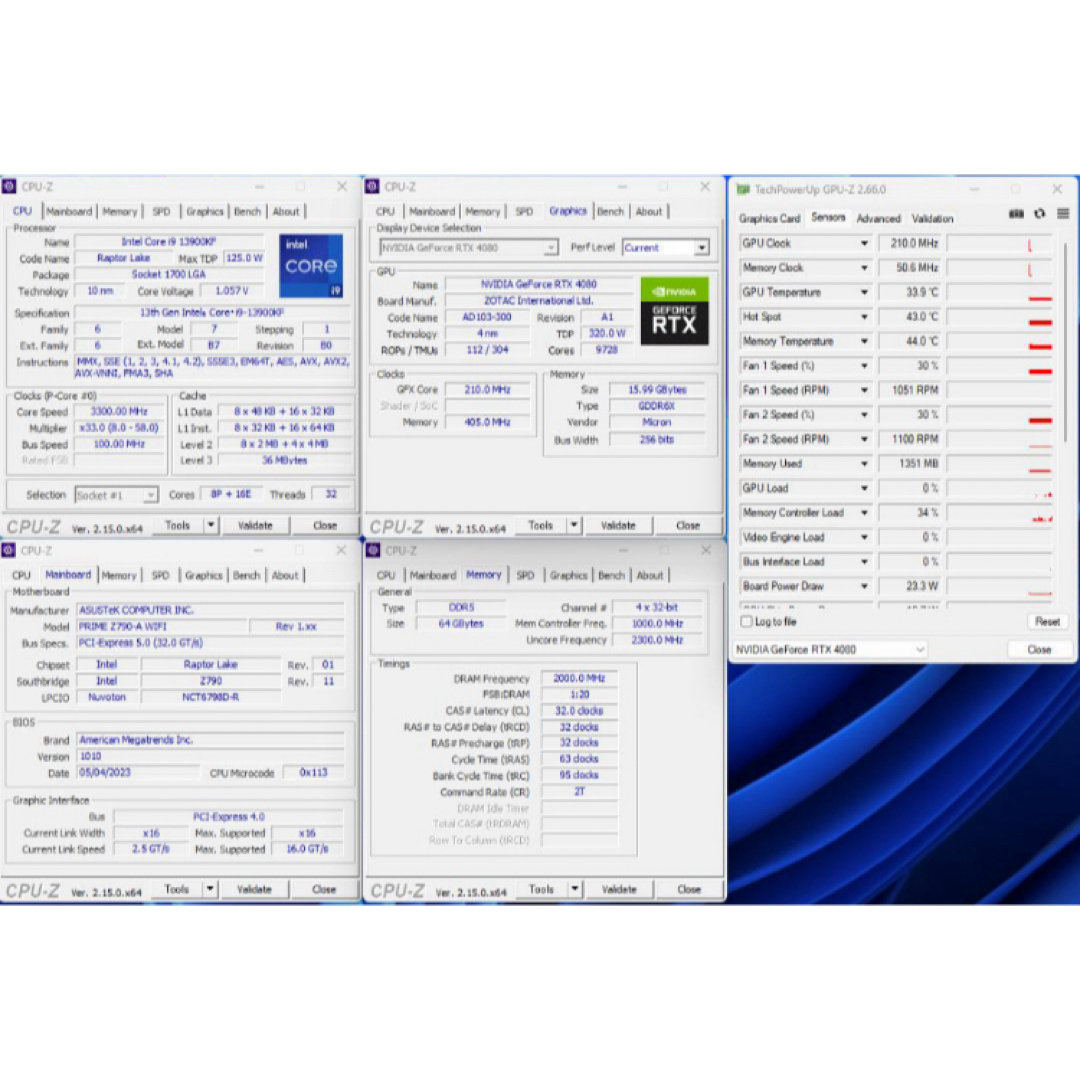Open the GPU Load sensor dropdown
The width and height of the screenshot is (1080, 1080).
click(x=864, y=488)
